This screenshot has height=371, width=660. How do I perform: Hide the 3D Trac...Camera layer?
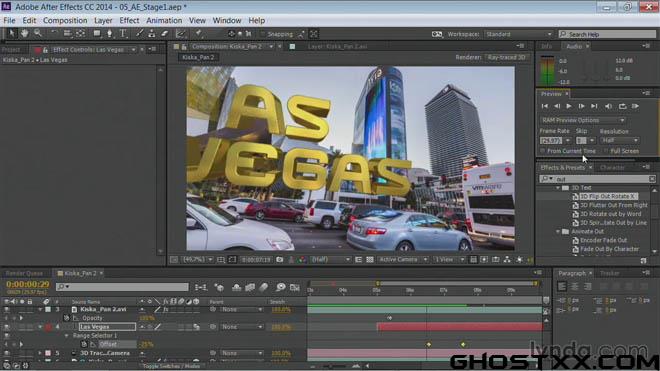click(x=6, y=353)
